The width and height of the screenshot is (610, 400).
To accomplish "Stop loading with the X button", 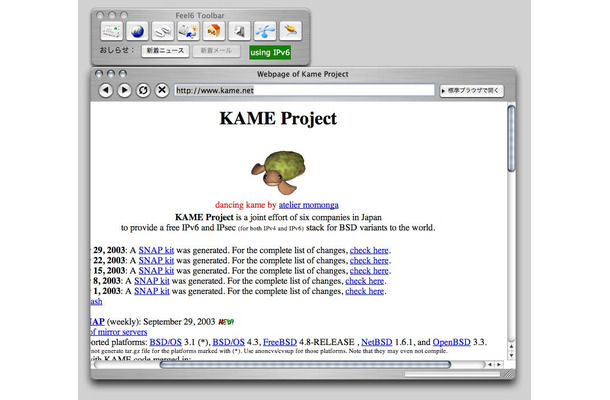I will tap(162, 90).
